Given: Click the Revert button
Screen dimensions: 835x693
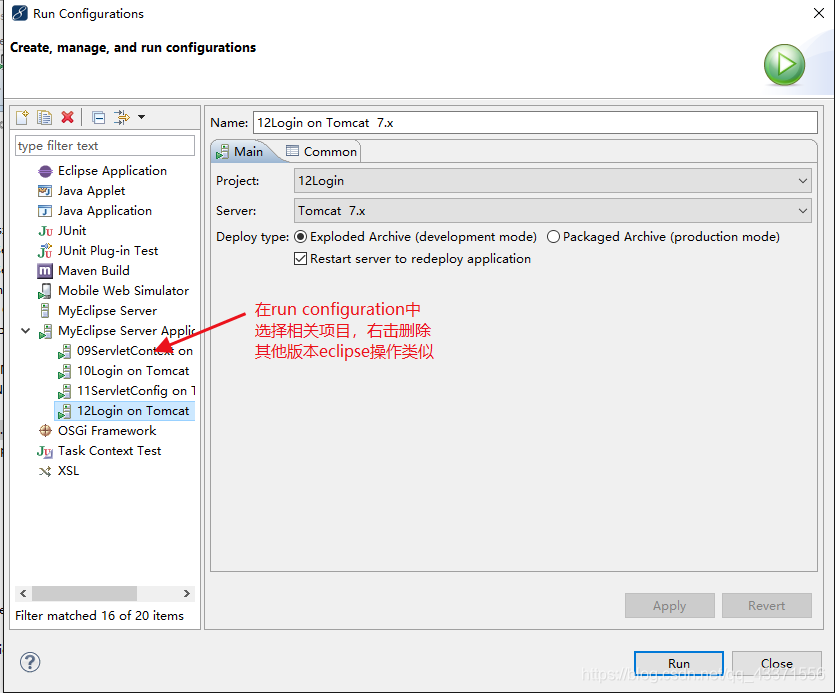Looking at the screenshot, I should click(766, 606).
